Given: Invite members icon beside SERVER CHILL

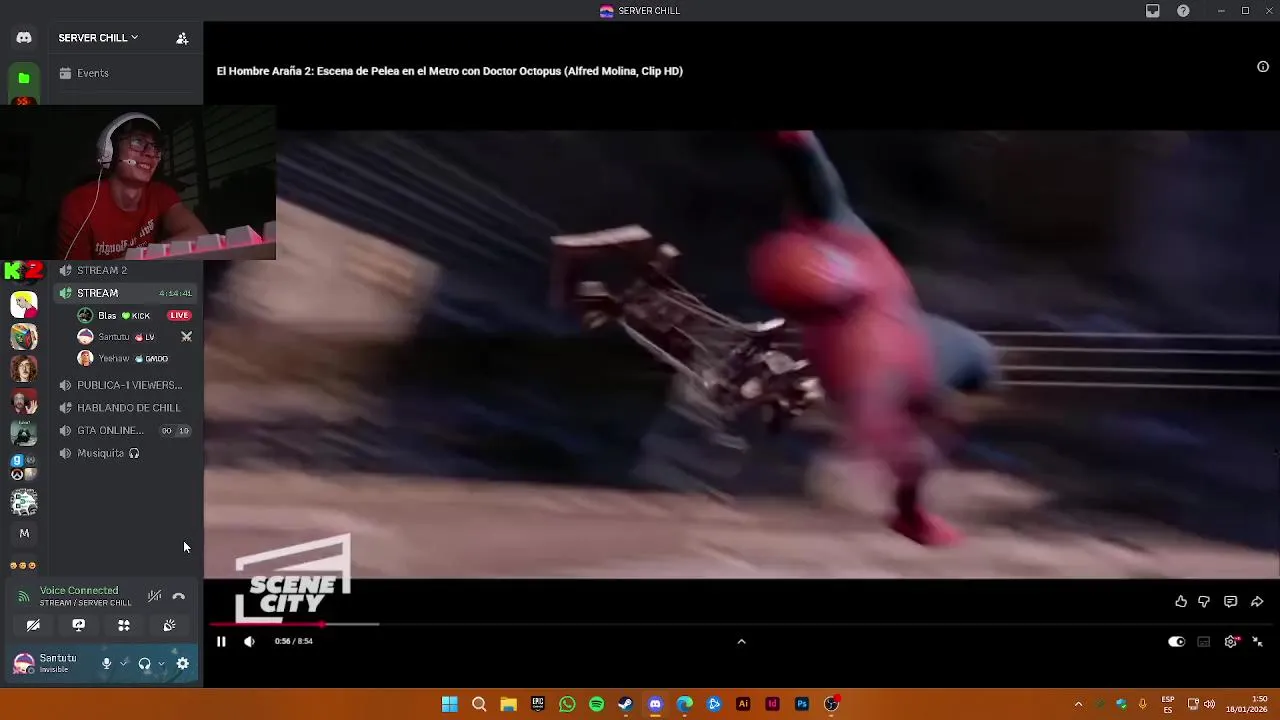Looking at the screenshot, I should pyautogui.click(x=182, y=38).
